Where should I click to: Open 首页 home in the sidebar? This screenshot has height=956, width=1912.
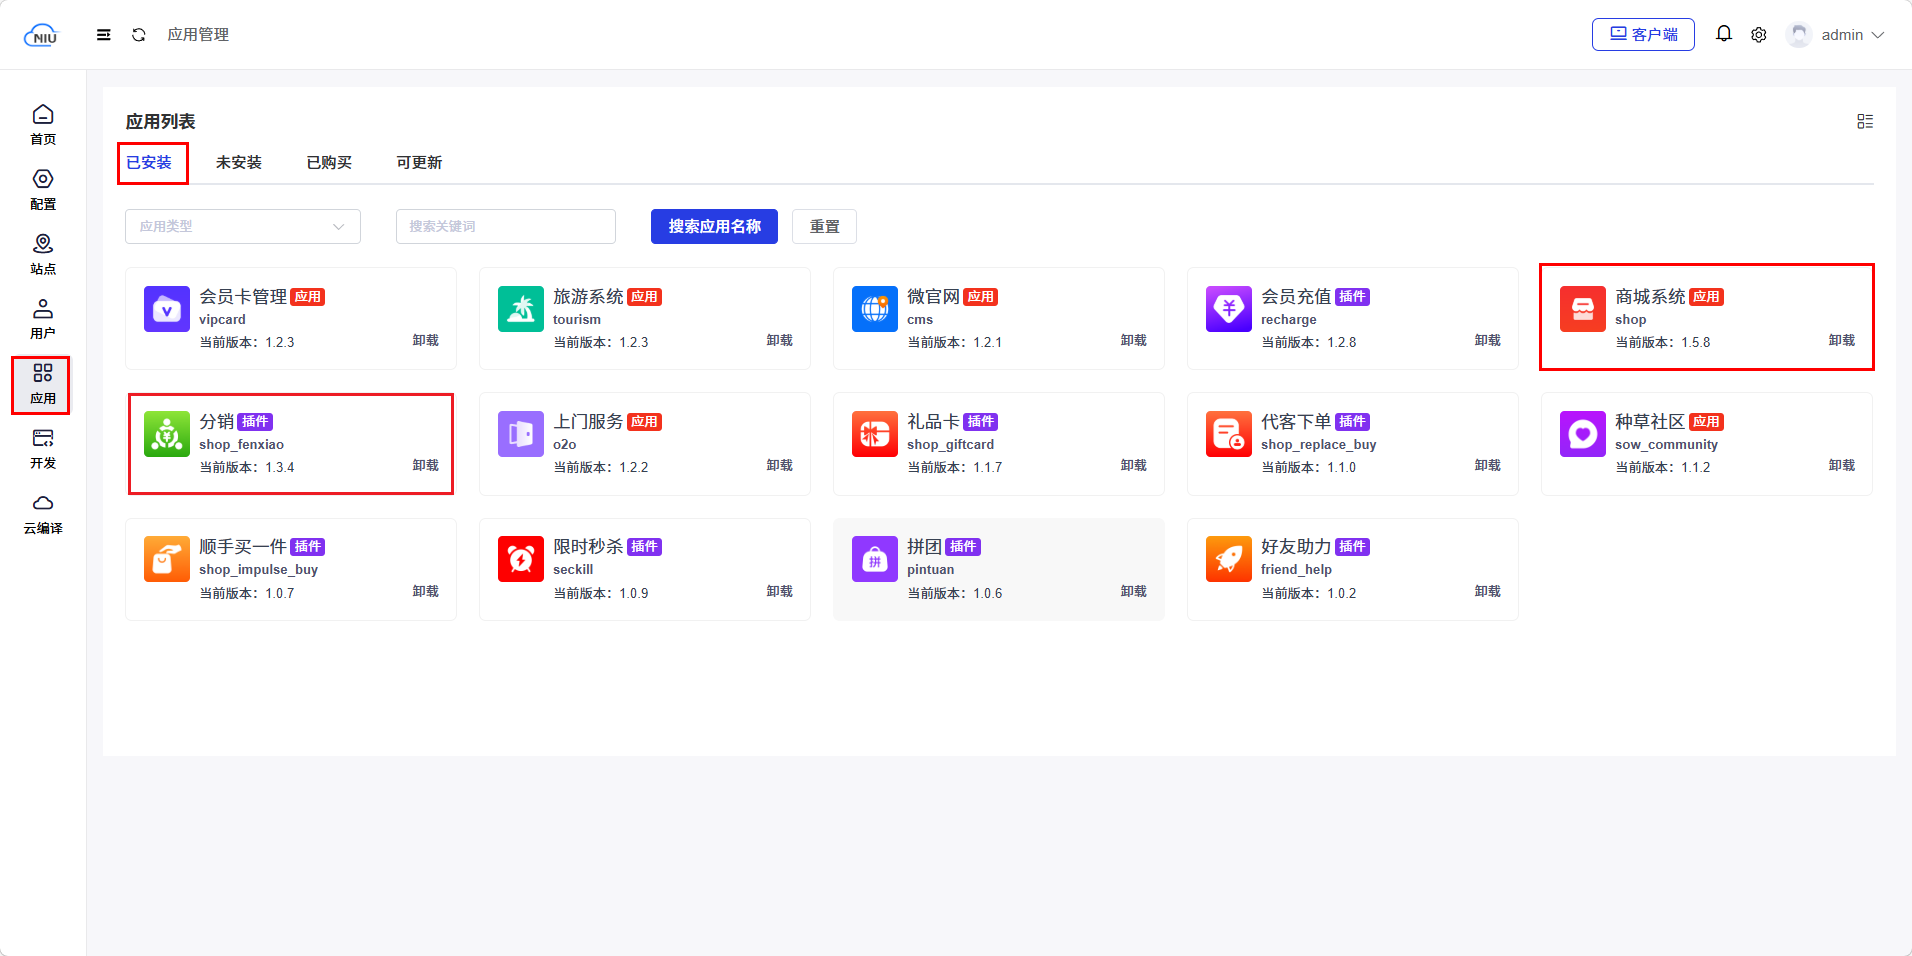point(43,124)
